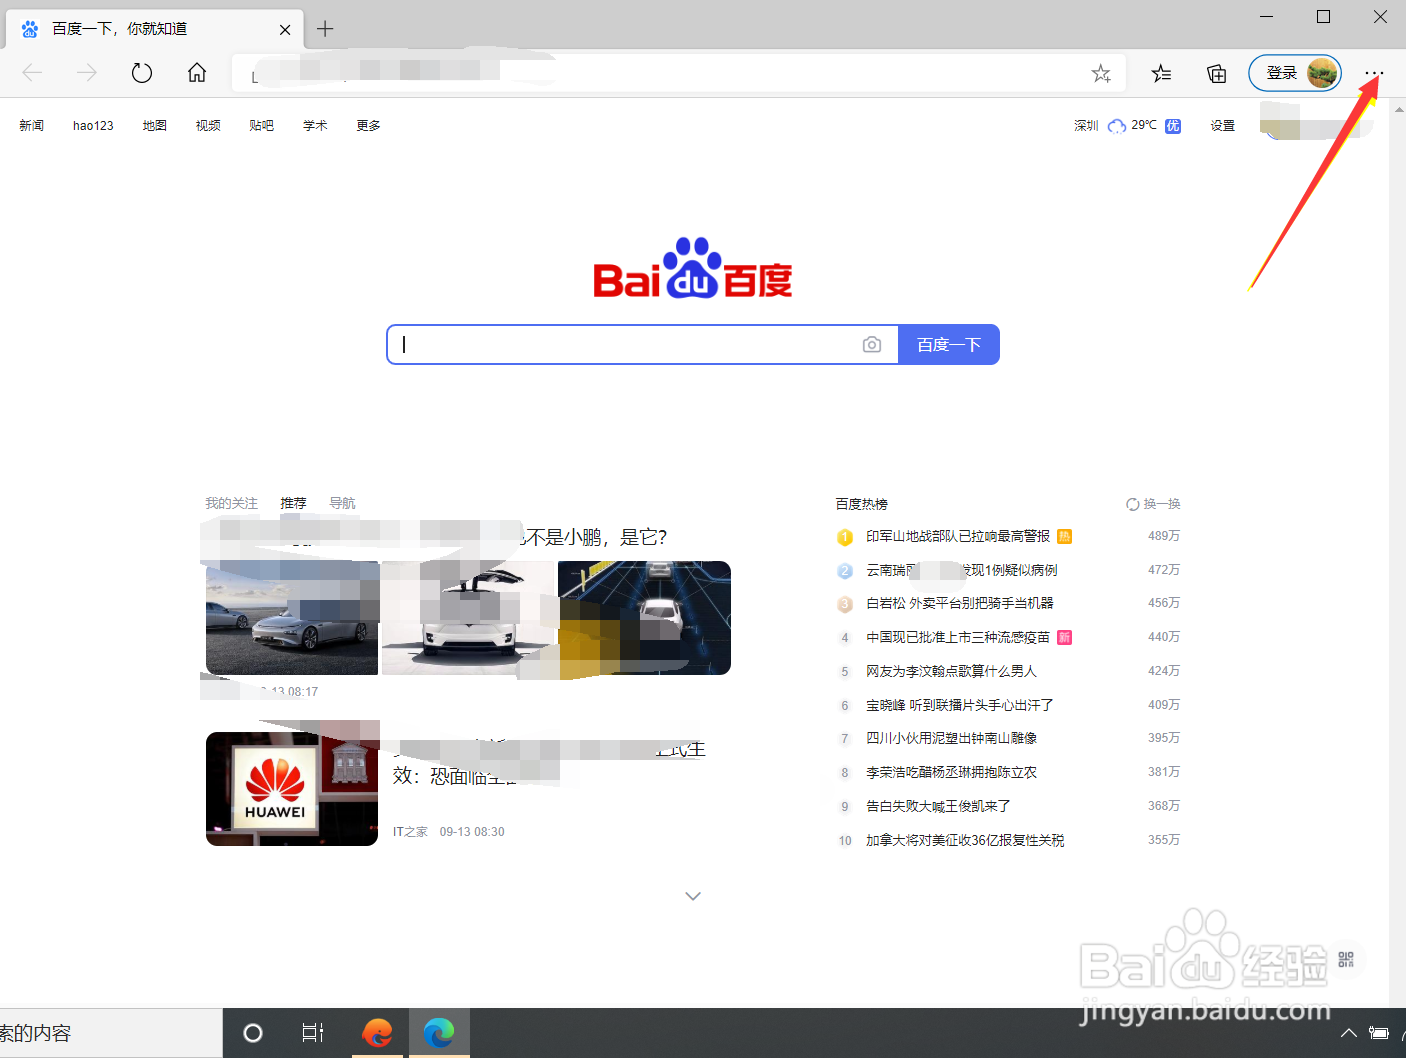Switch feed to 我的关注 tab
The width and height of the screenshot is (1406, 1058).
(x=231, y=503)
